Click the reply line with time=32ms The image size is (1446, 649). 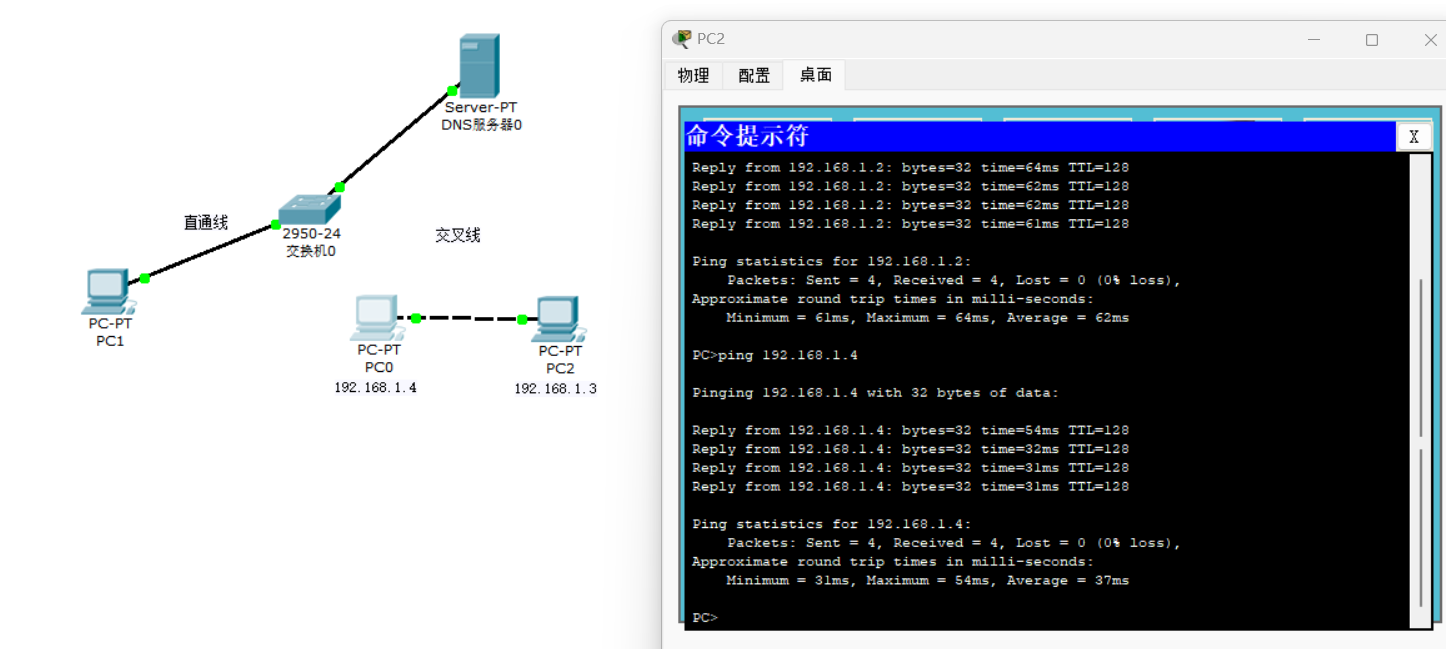coord(910,449)
